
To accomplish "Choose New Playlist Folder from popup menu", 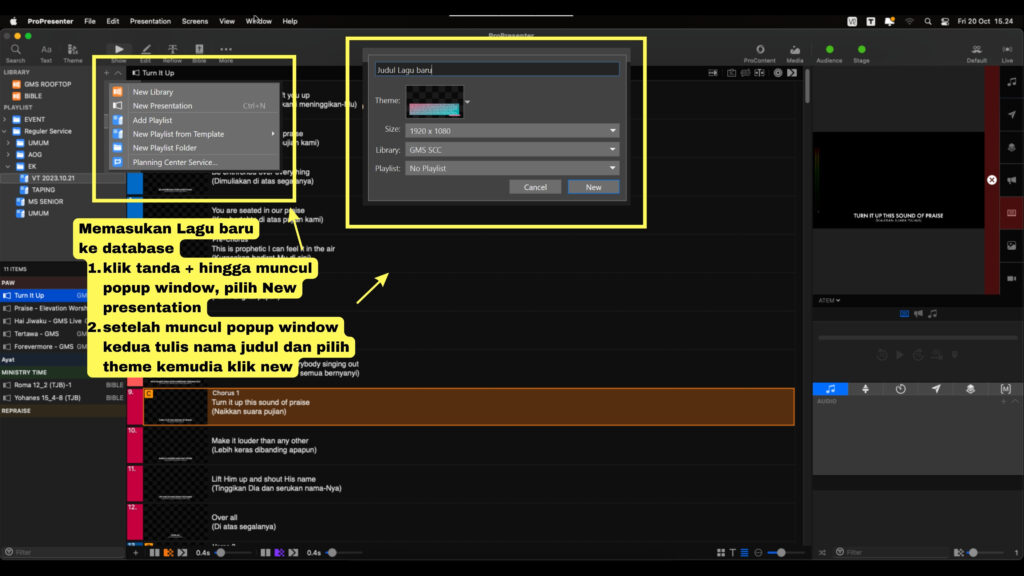I will point(194,148).
